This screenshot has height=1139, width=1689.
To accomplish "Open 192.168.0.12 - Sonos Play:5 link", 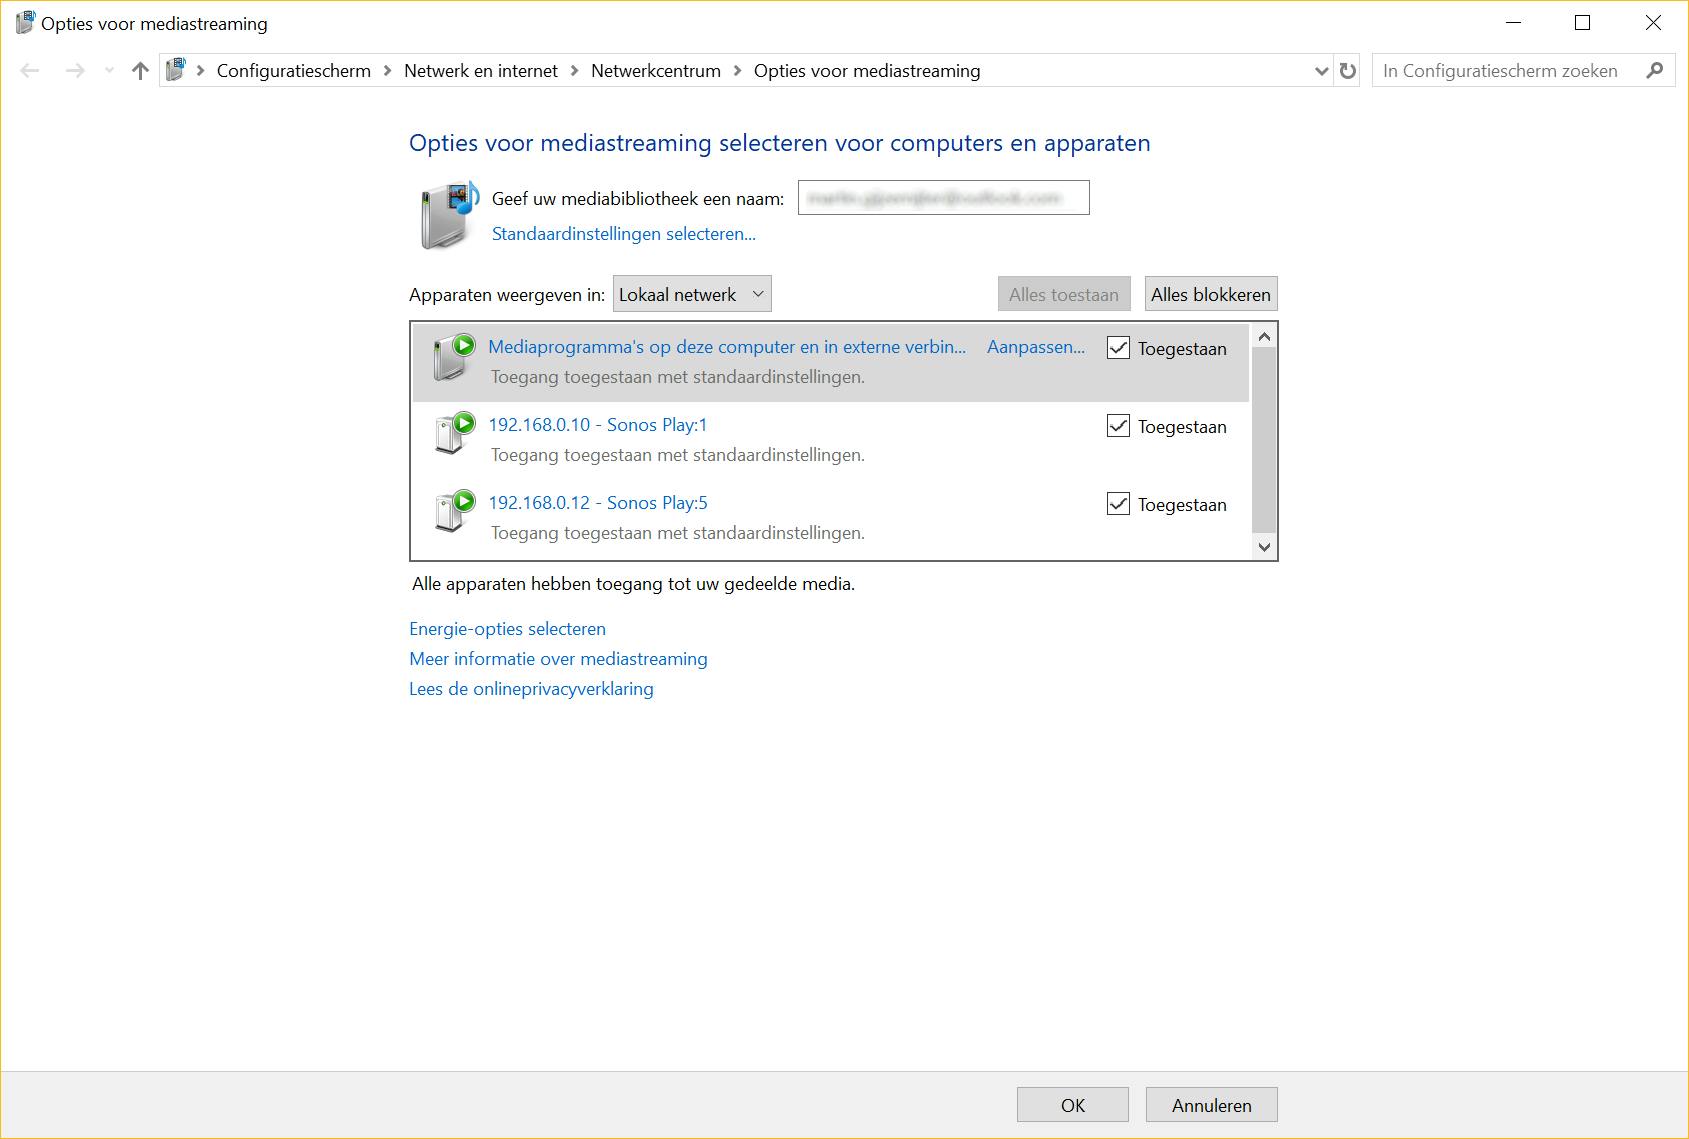I will (x=598, y=503).
